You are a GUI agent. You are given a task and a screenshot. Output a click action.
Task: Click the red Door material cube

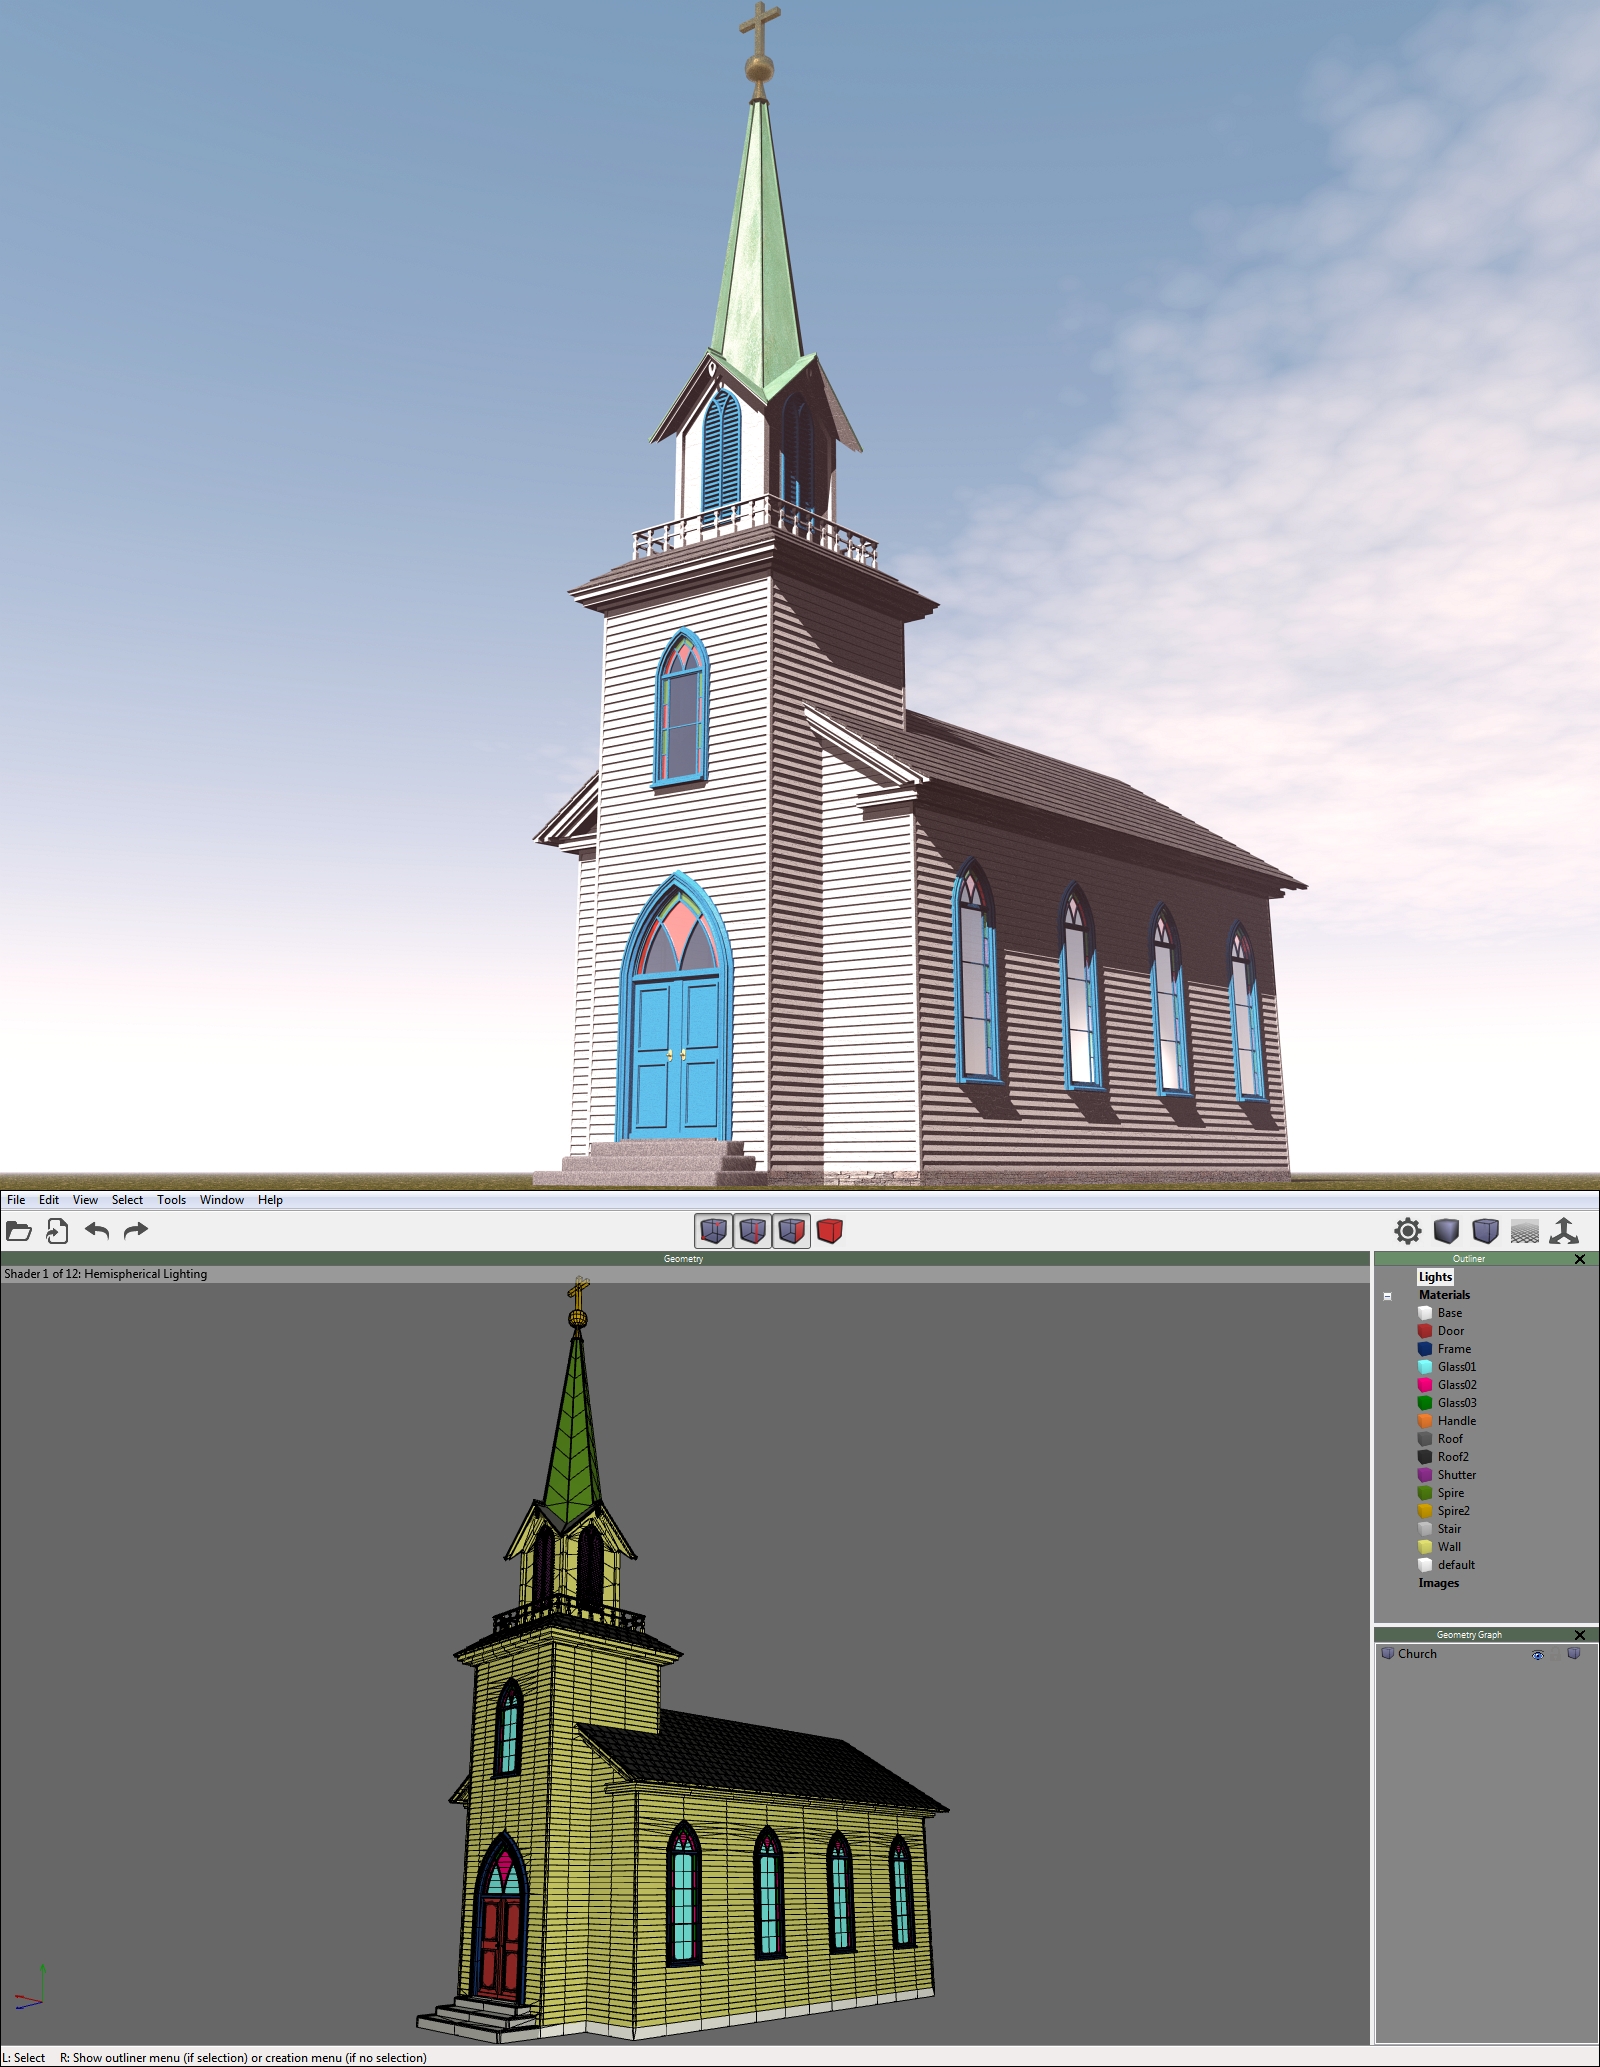click(1425, 1331)
